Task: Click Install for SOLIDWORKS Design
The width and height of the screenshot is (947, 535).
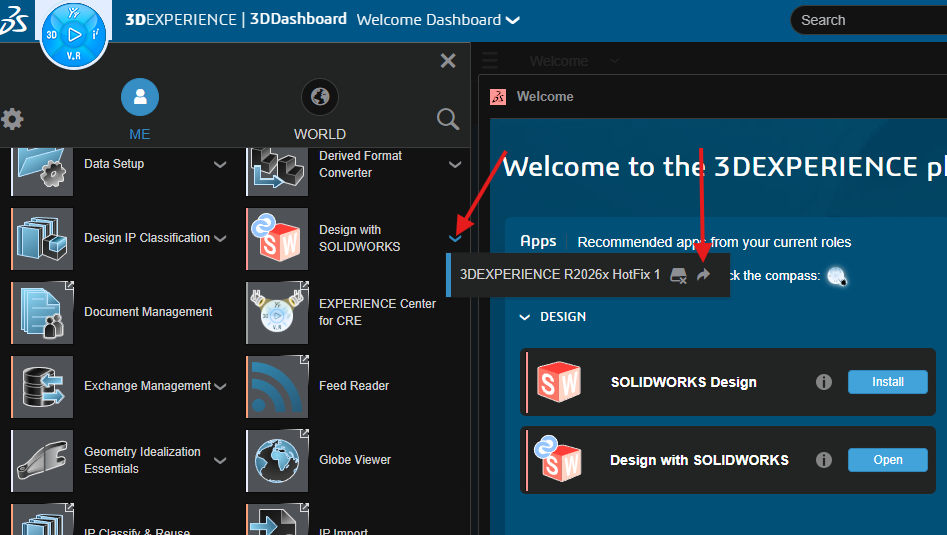Action: (887, 382)
